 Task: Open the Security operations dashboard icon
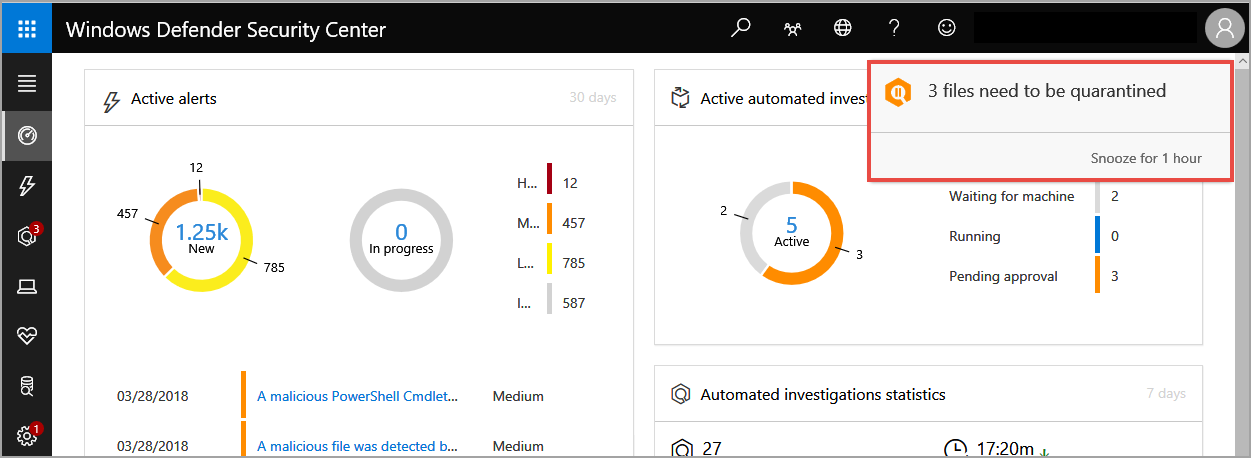pos(27,136)
